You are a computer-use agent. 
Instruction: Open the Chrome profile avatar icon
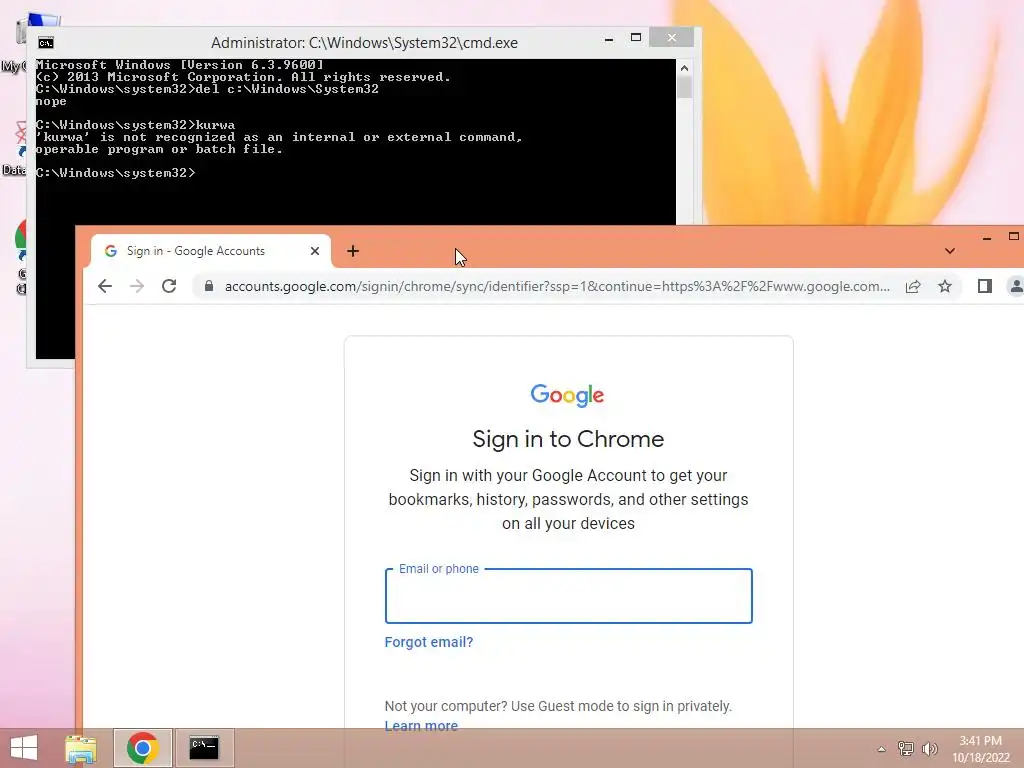[1017, 286]
